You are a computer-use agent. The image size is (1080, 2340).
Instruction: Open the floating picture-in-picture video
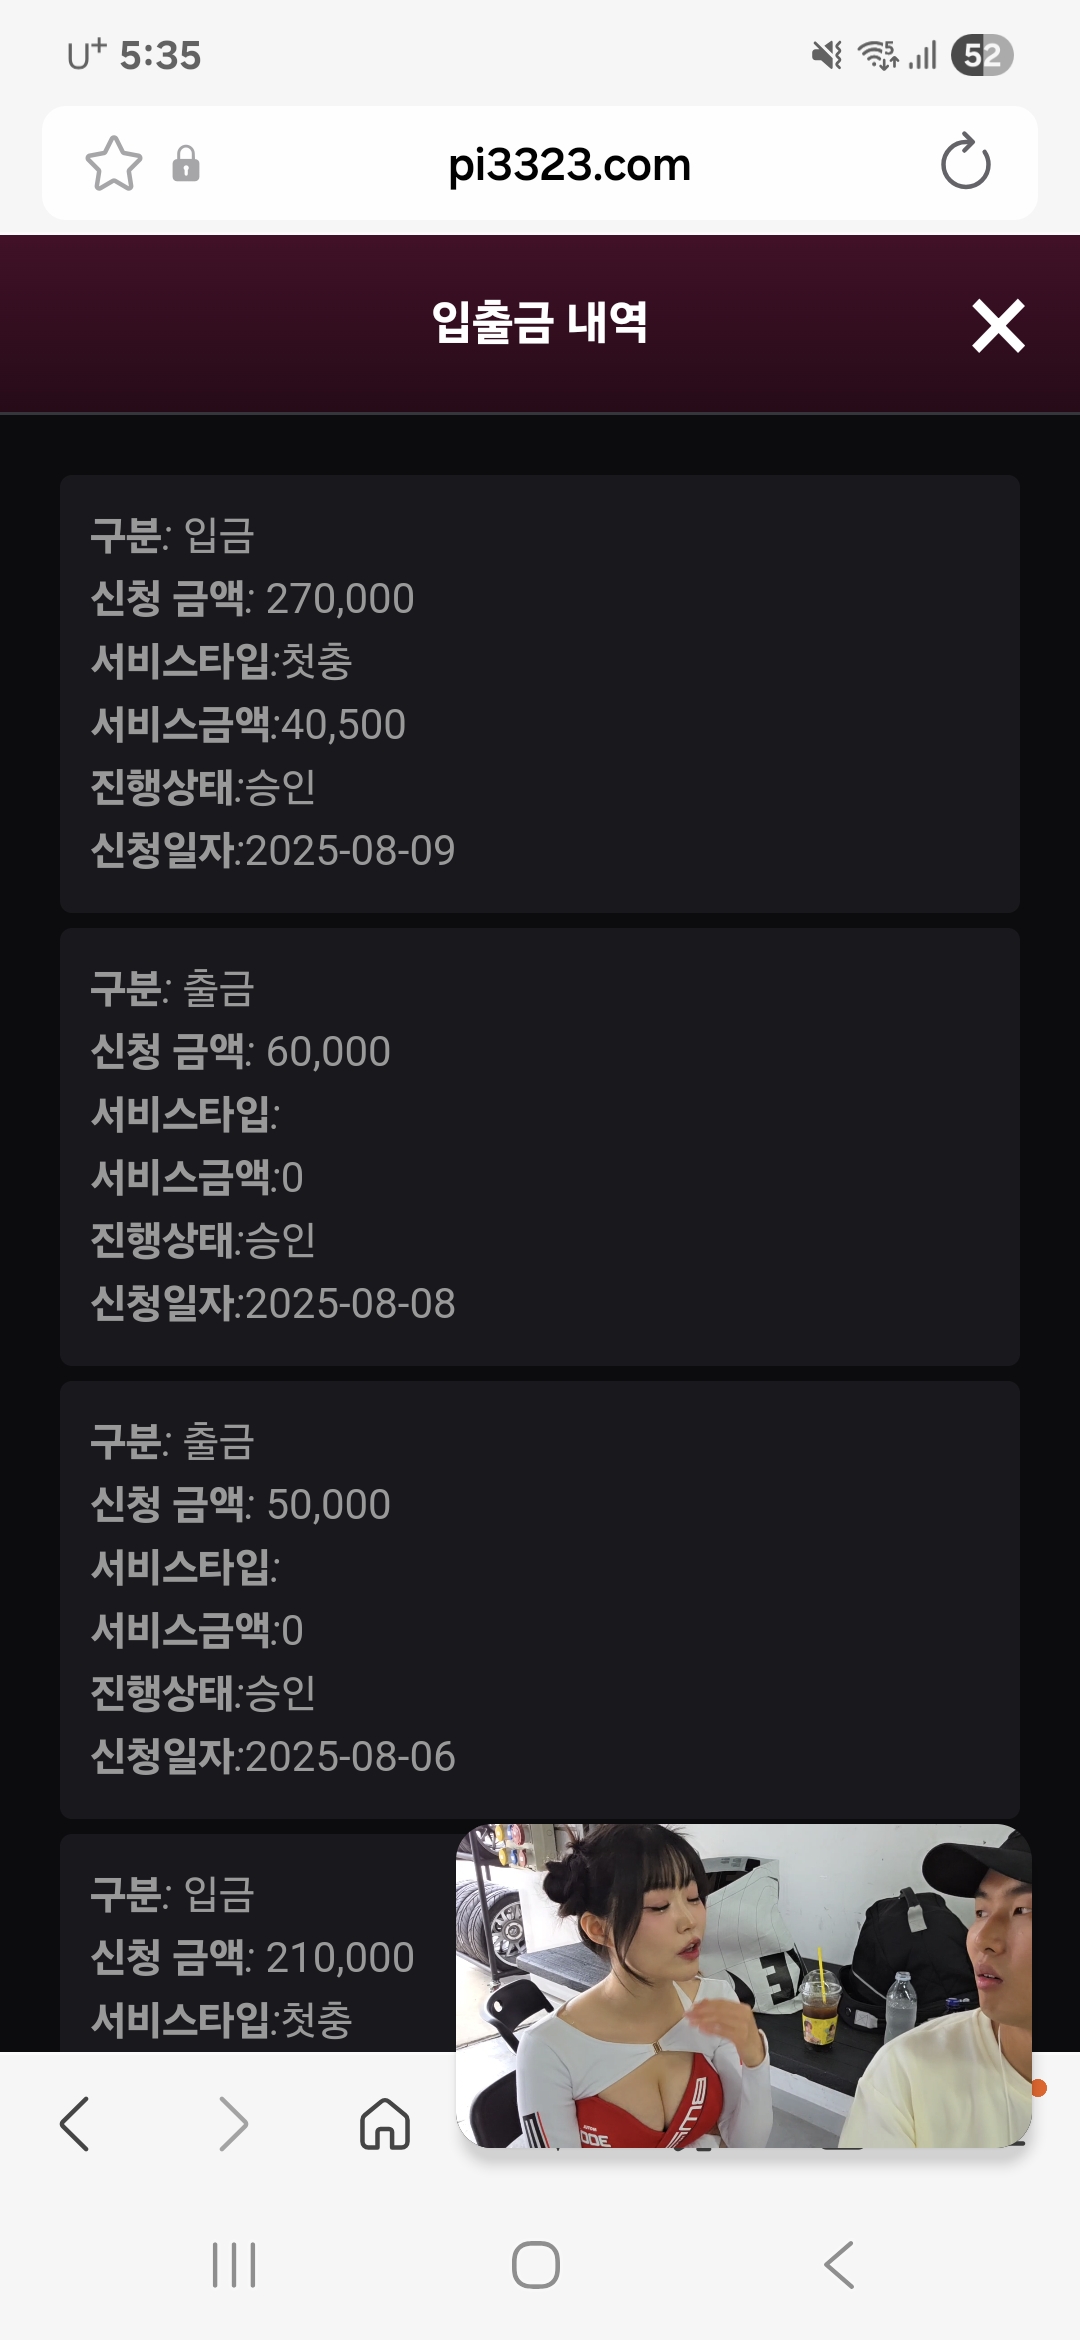click(x=743, y=1985)
